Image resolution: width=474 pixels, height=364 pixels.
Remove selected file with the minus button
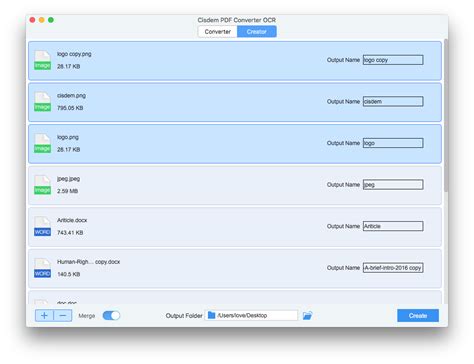pos(63,315)
